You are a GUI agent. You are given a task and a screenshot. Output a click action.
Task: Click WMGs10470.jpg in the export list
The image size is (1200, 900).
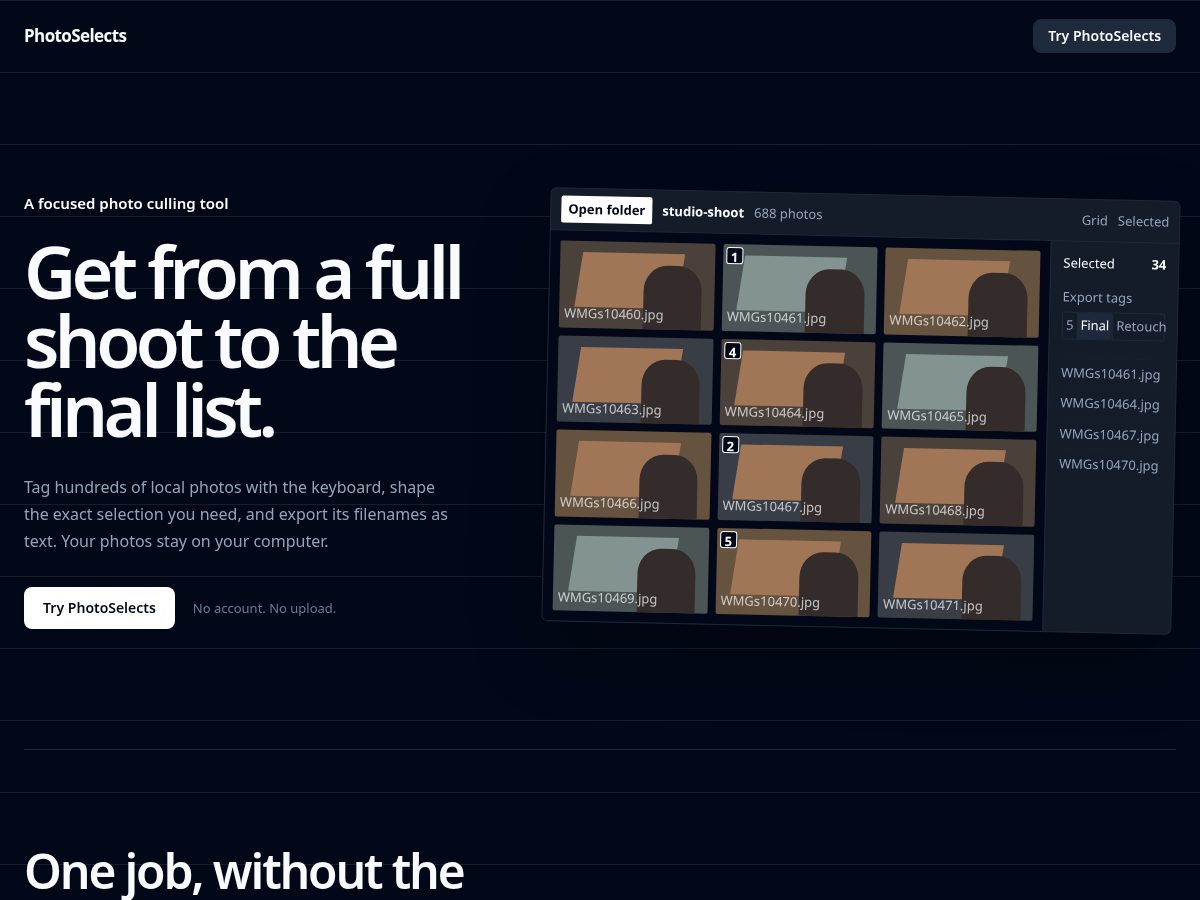tap(1109, 465)
